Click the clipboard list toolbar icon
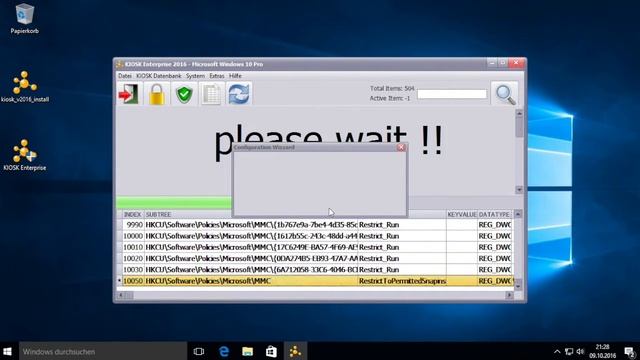Viewport: 640px width, 360px height. pos(211,93)
